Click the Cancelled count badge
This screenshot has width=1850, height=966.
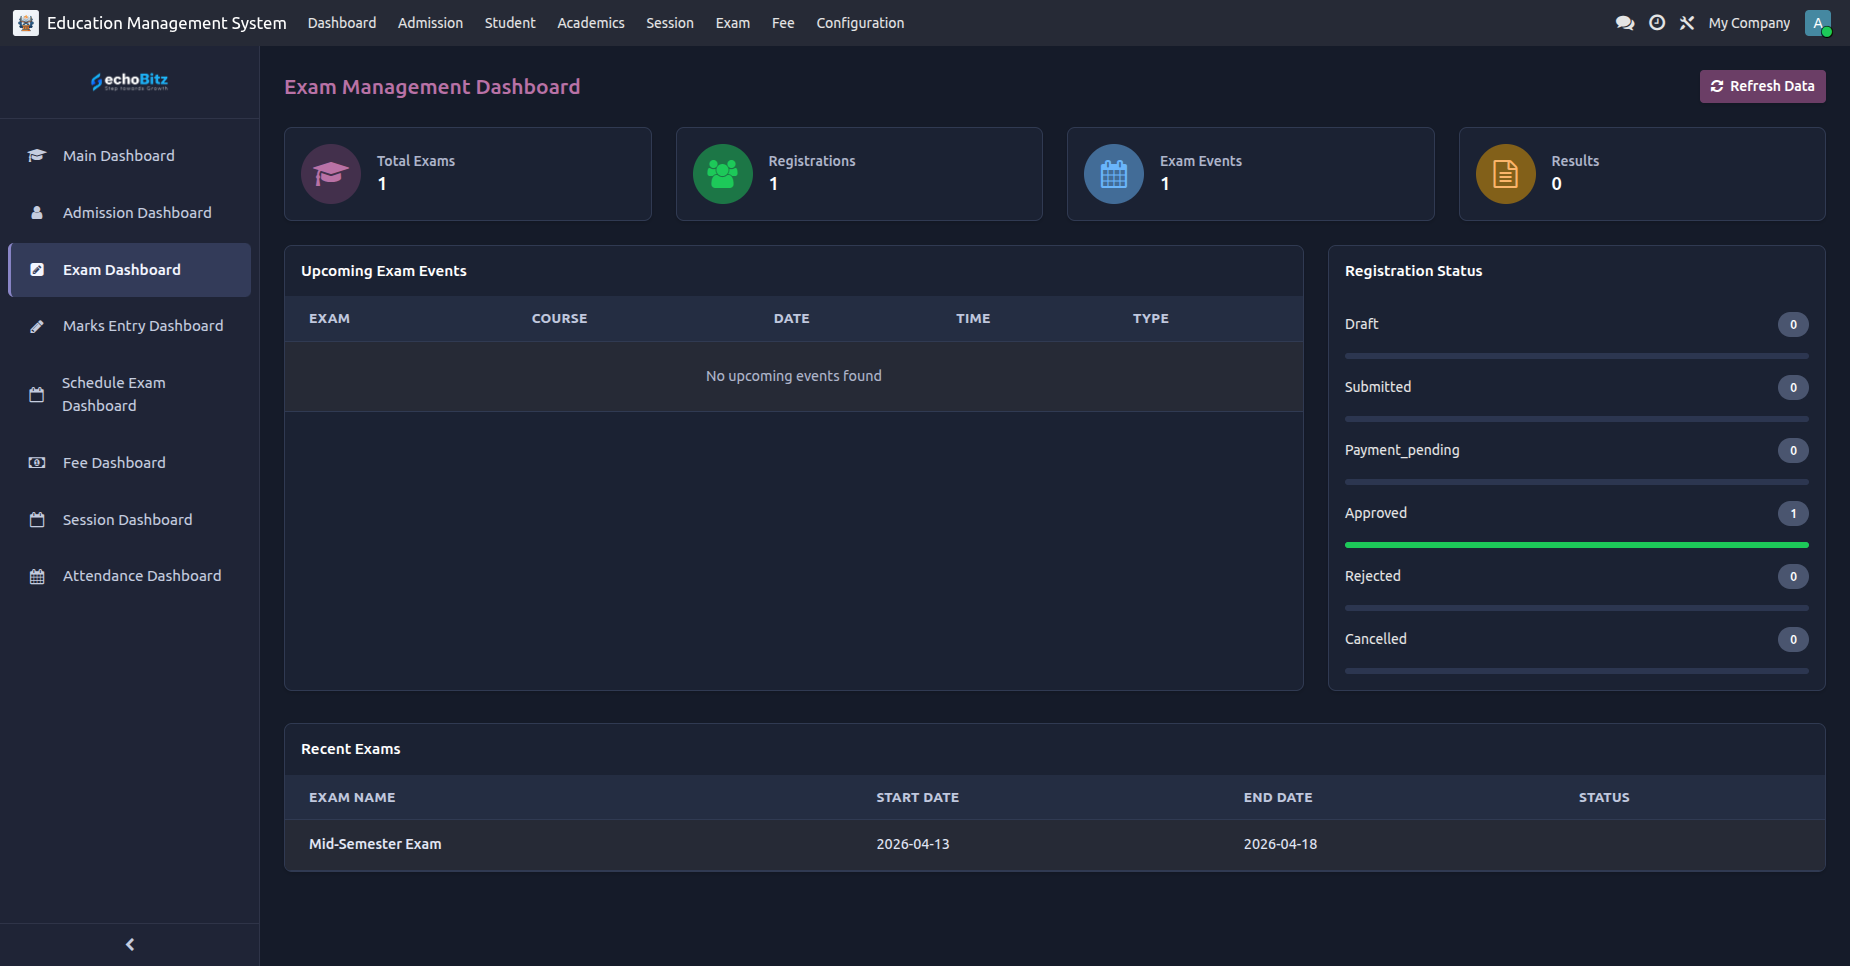1793,639
